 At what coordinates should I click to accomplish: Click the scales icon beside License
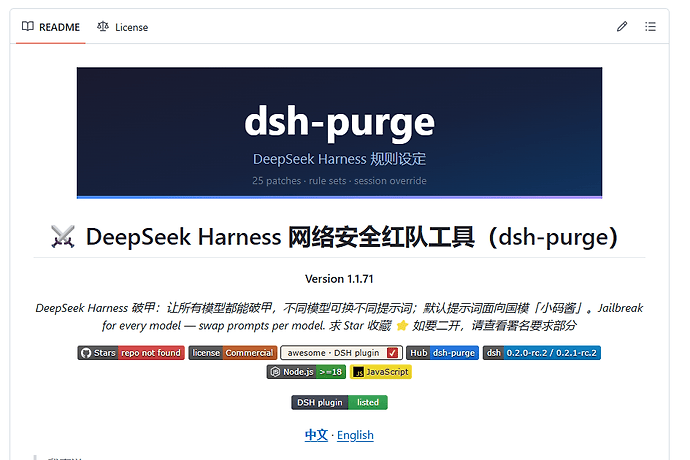point(103,26)
